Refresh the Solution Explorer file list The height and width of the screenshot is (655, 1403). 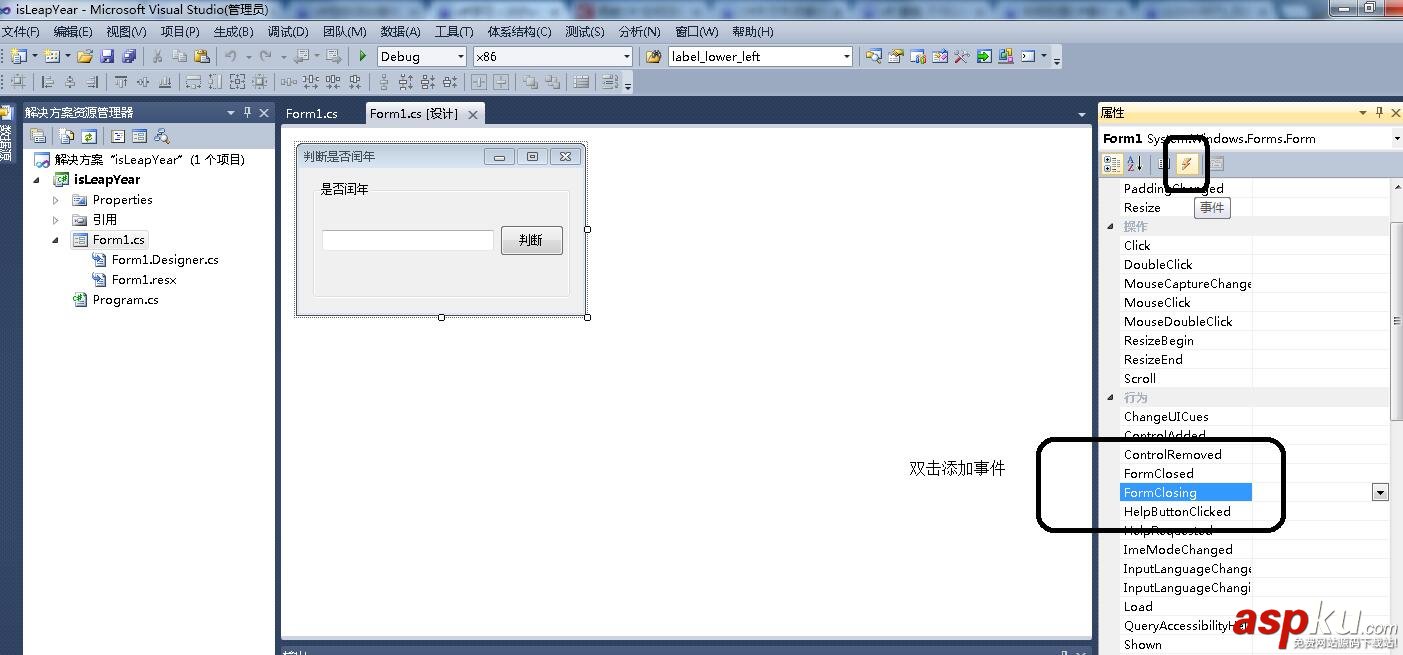pos(90,135)
